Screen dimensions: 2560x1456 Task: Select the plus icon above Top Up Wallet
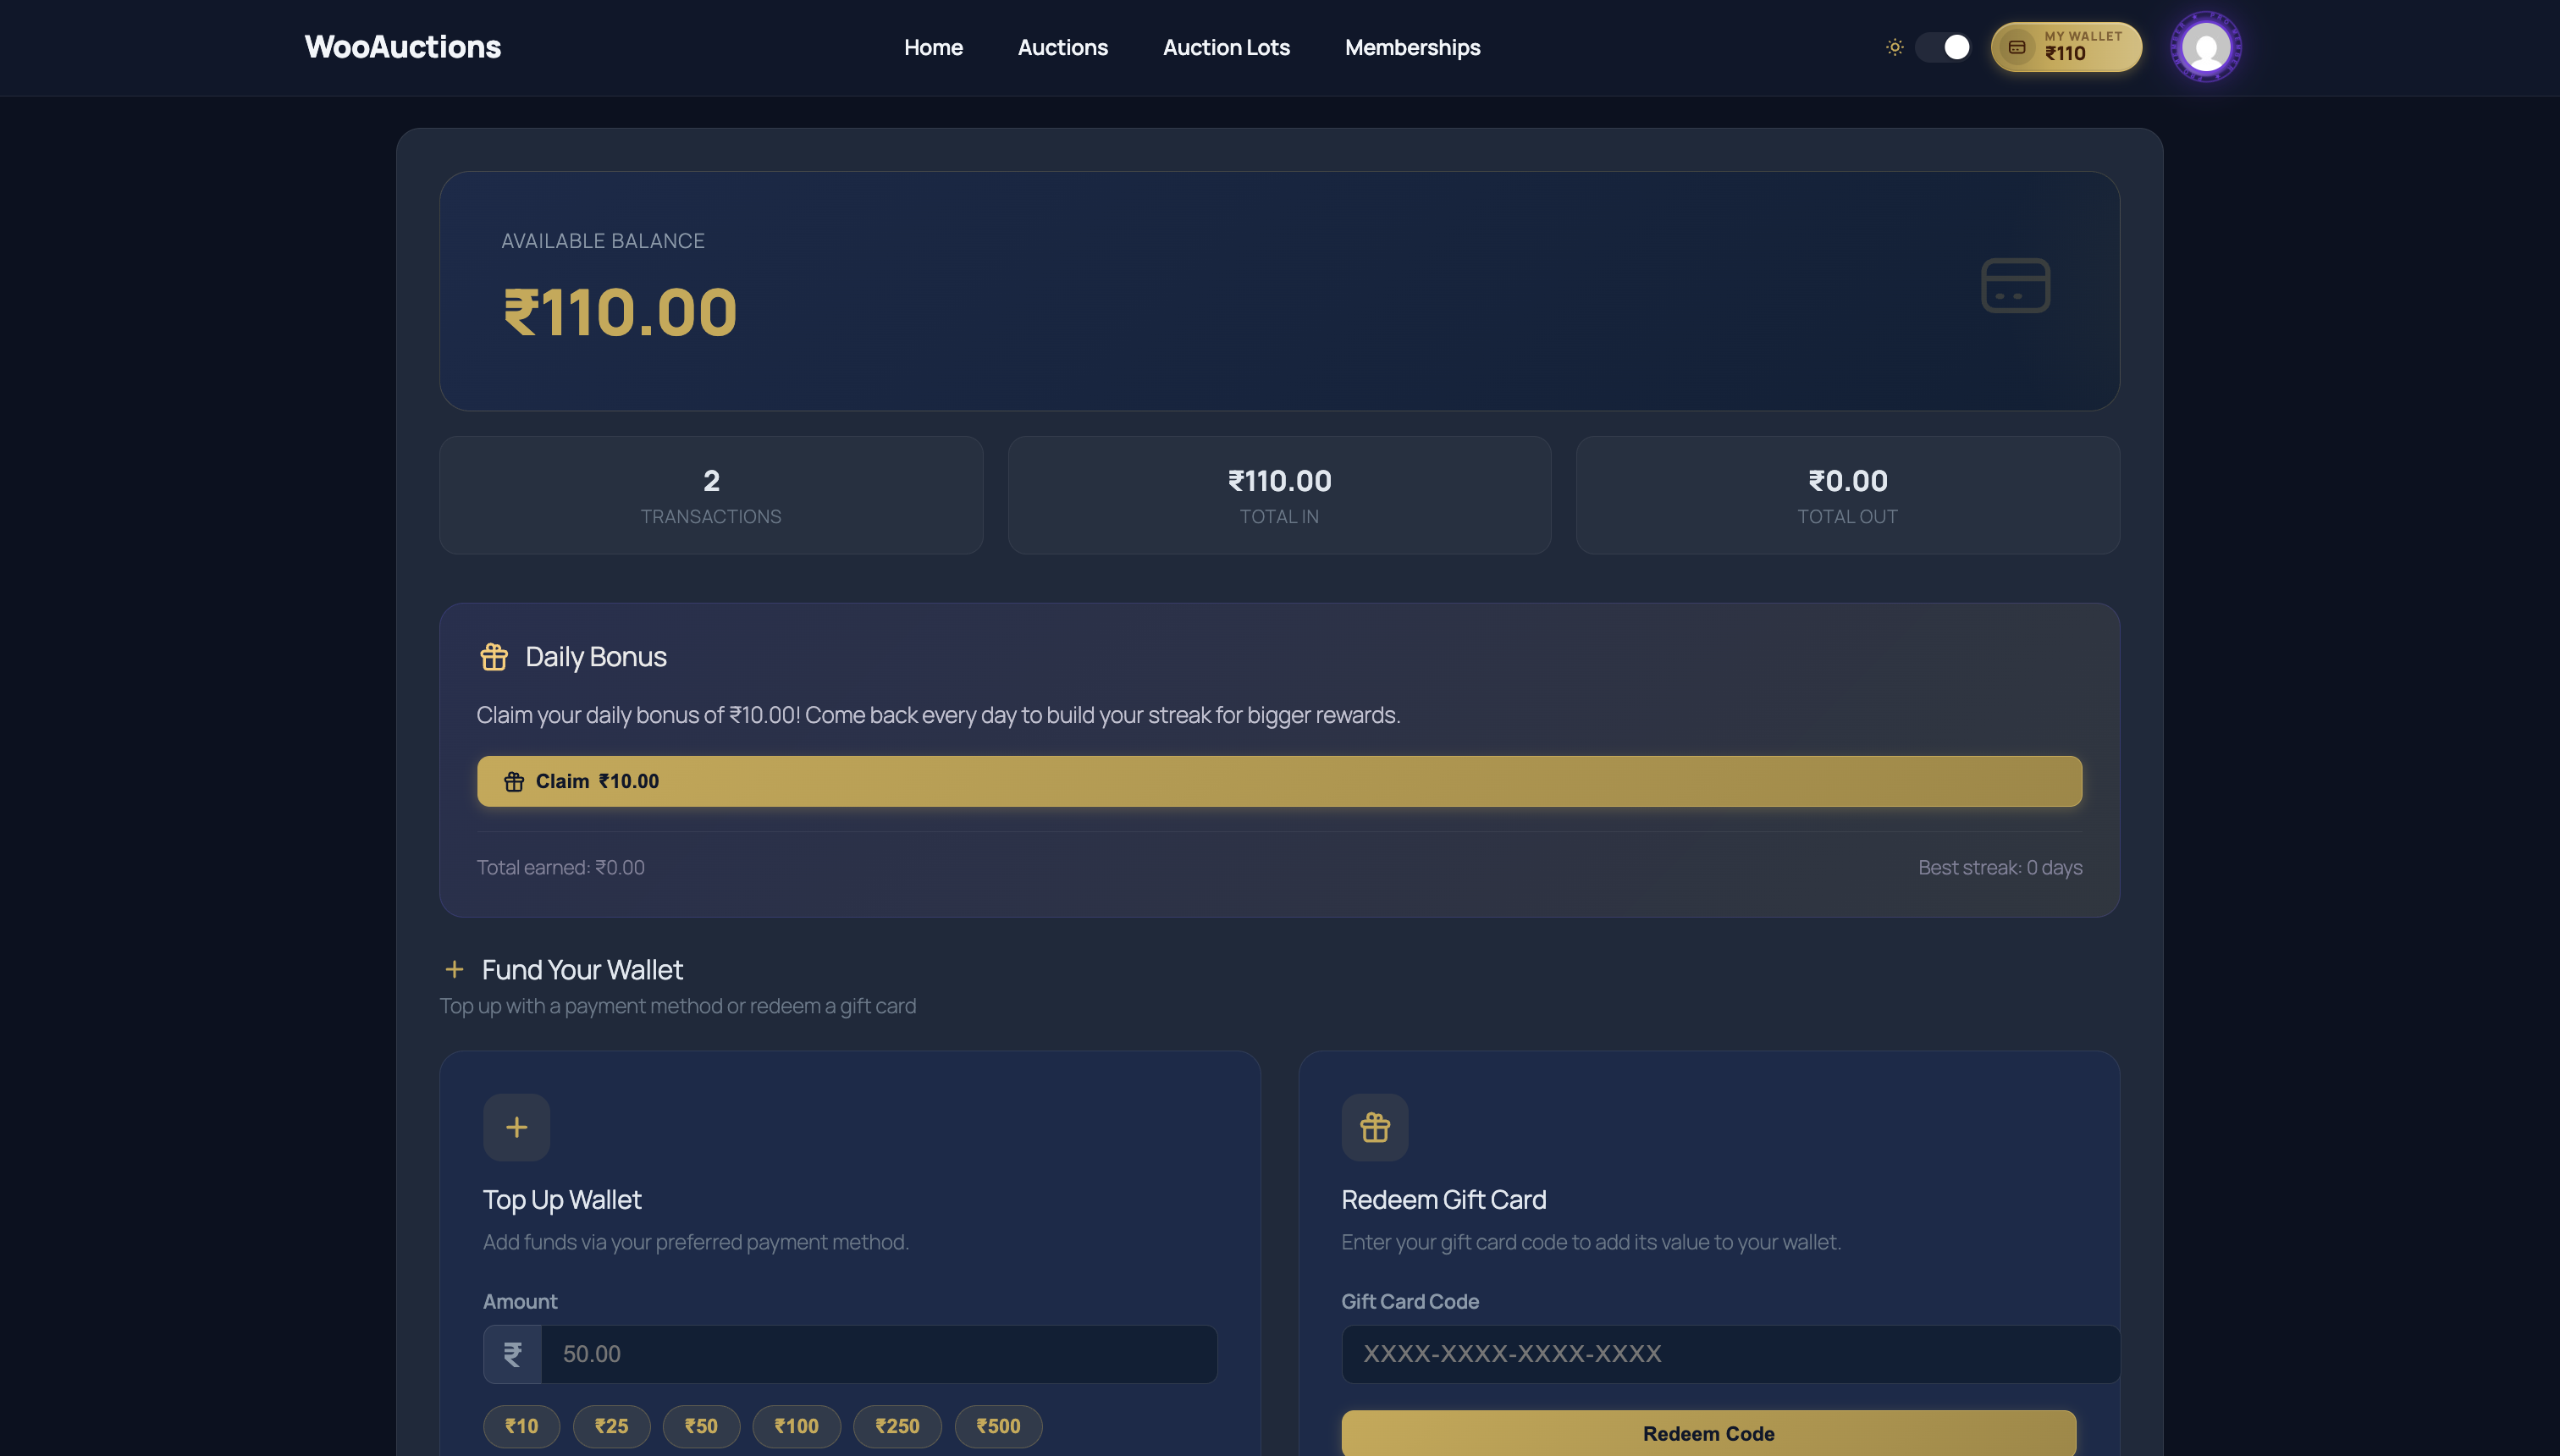516,1127
